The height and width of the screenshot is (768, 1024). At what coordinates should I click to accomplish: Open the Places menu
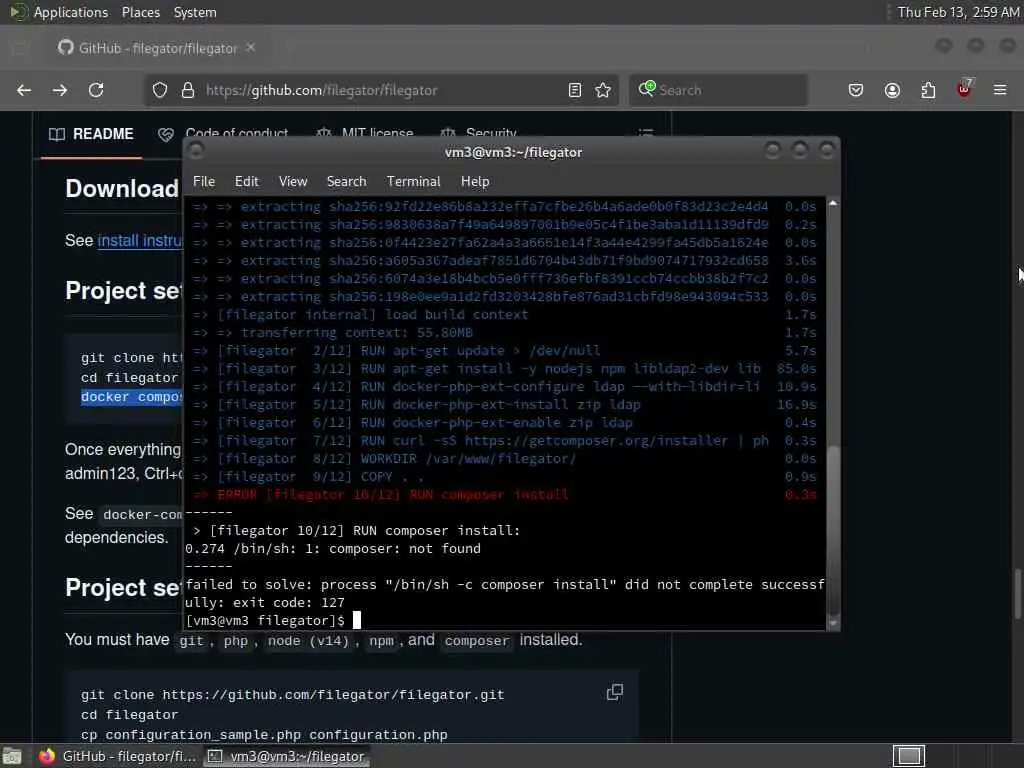140,12
